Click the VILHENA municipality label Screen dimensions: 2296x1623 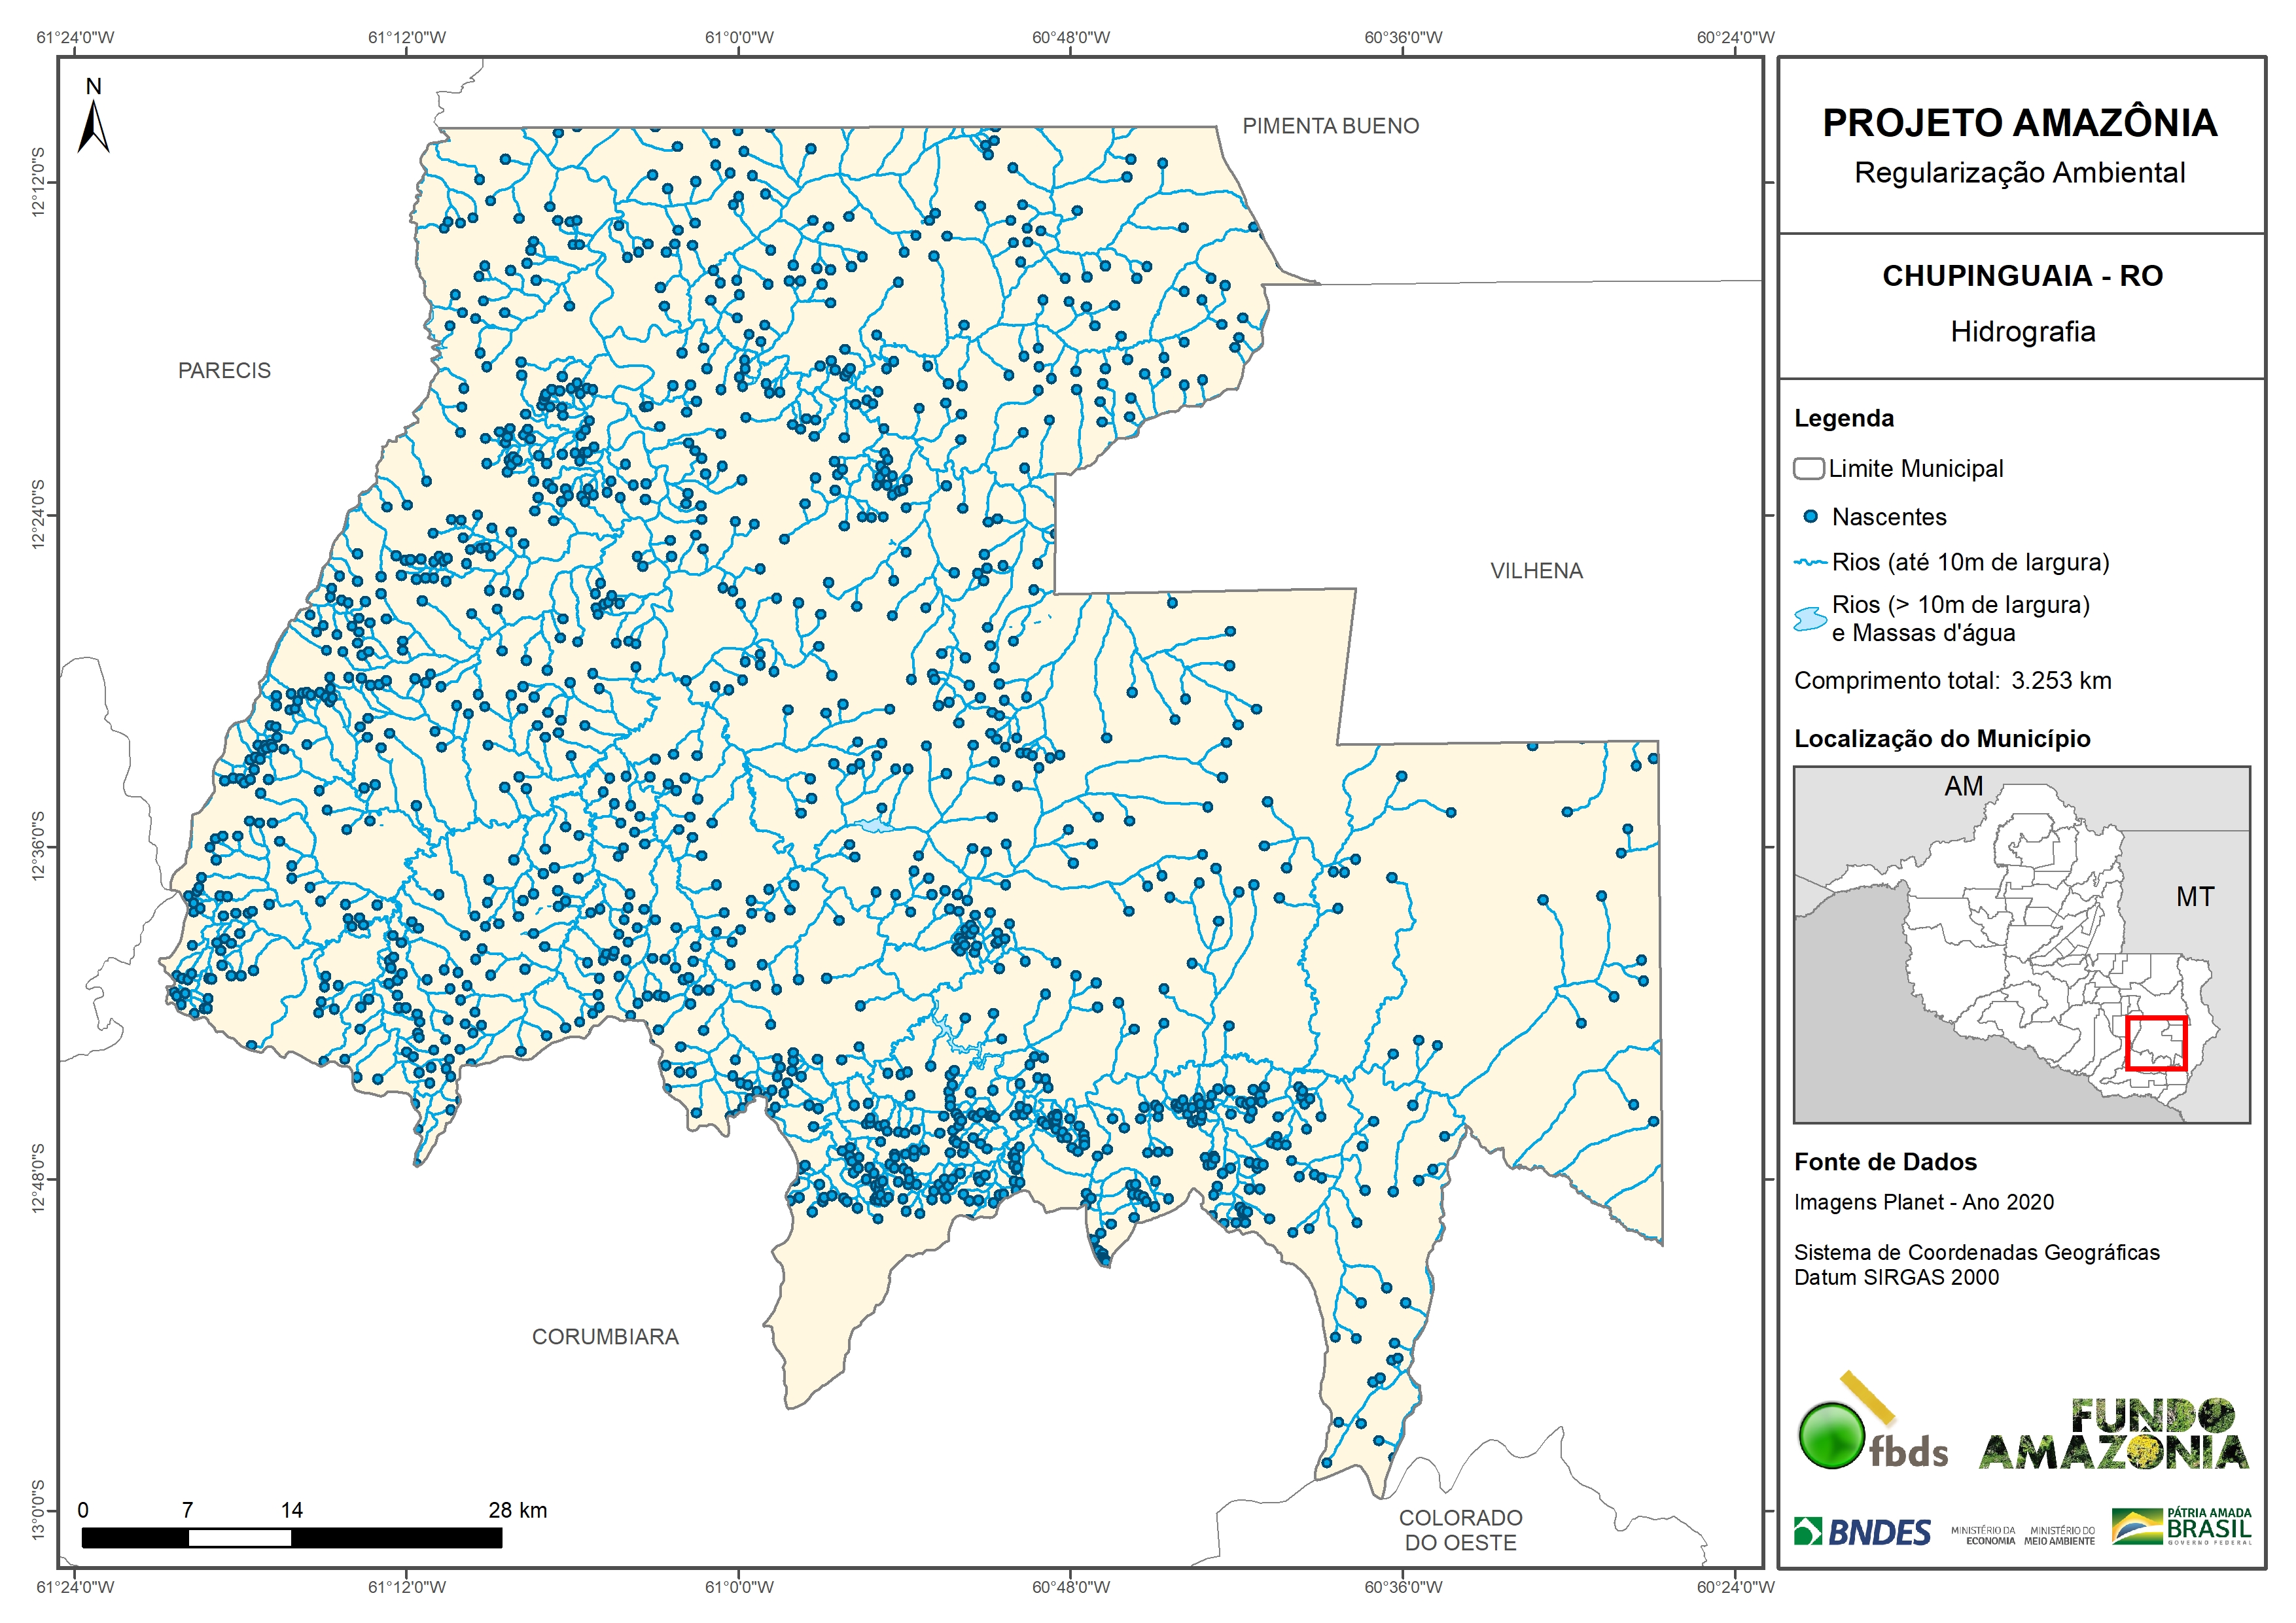[x=1536, y=571]
